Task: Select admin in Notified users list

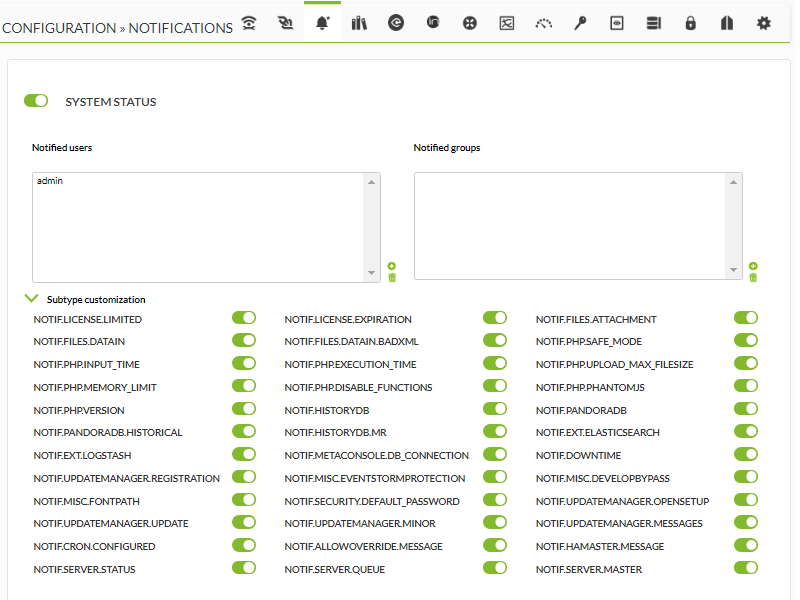Action: coord(50,181)
